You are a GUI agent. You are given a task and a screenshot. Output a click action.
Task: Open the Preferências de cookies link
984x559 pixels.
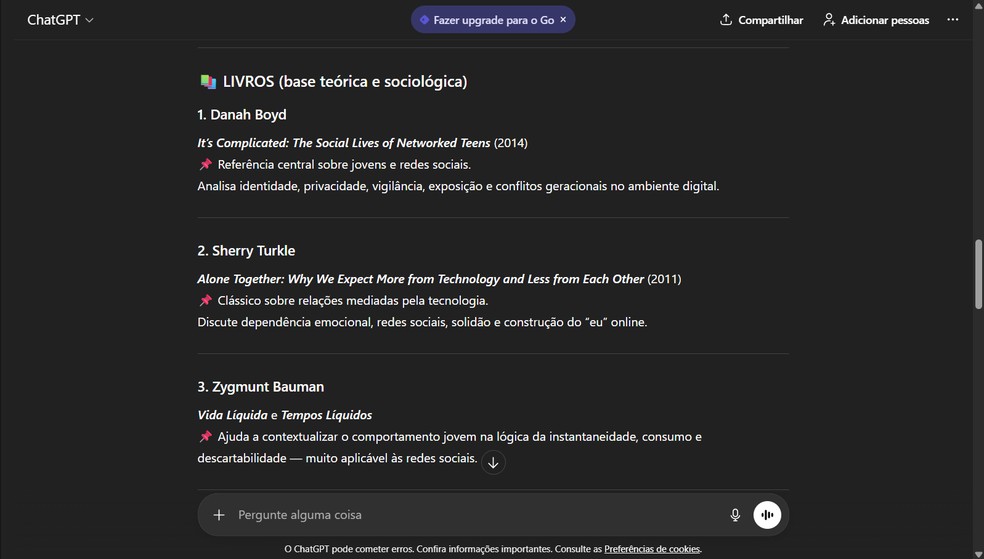652,549
